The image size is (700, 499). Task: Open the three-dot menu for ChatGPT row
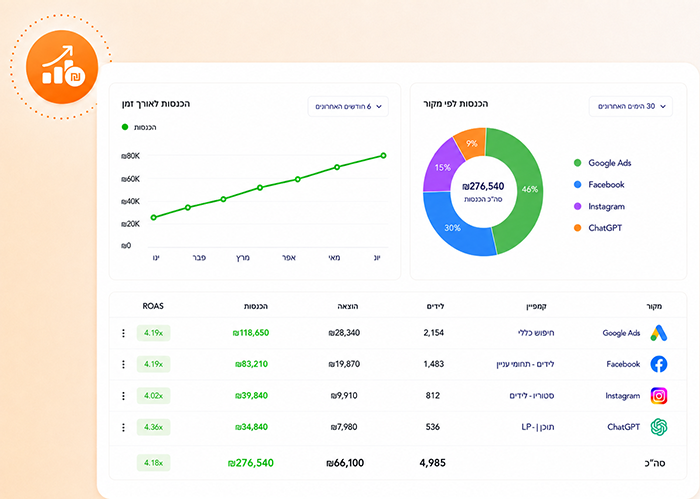[x=123, y=428]
